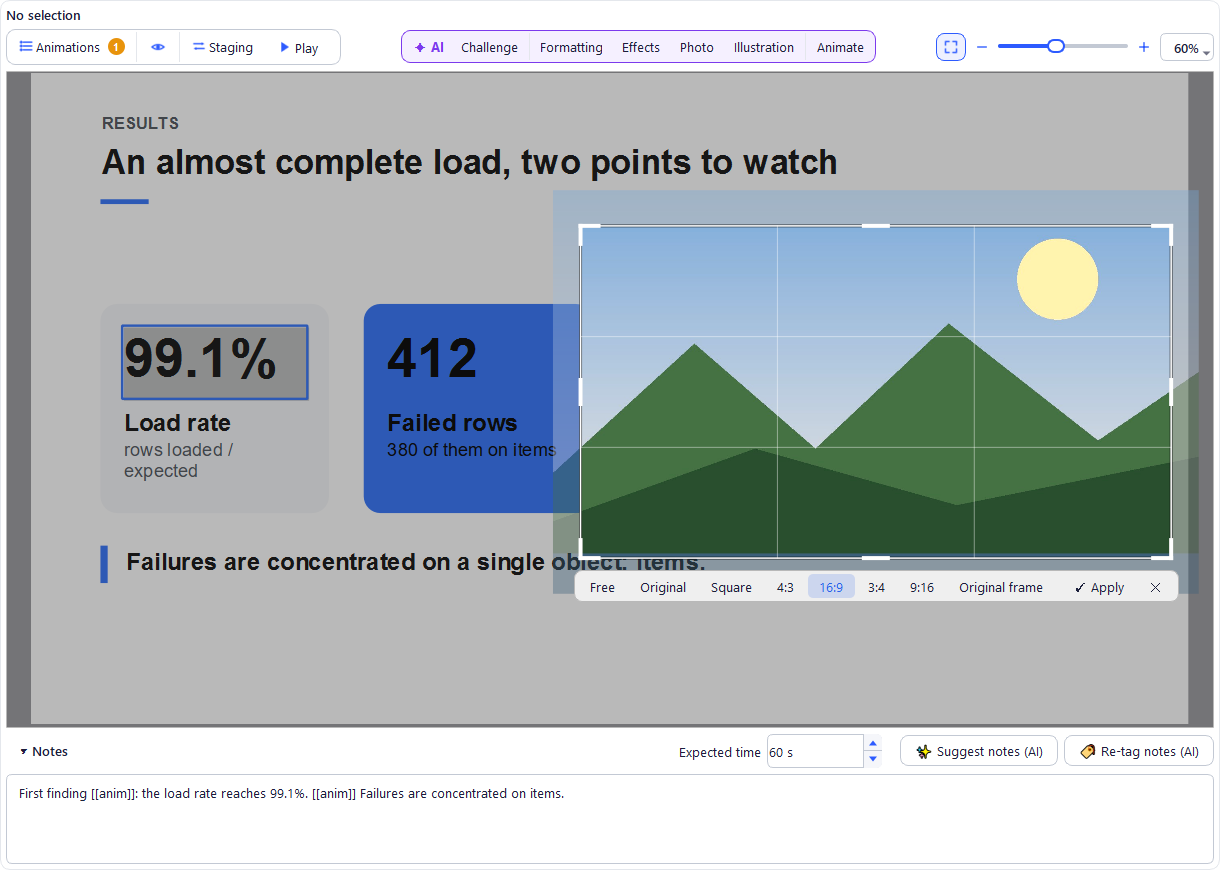Open the 60% zoom dropdown
The width and height of the screenshot is (1220, 870).
coord(1187,48)
